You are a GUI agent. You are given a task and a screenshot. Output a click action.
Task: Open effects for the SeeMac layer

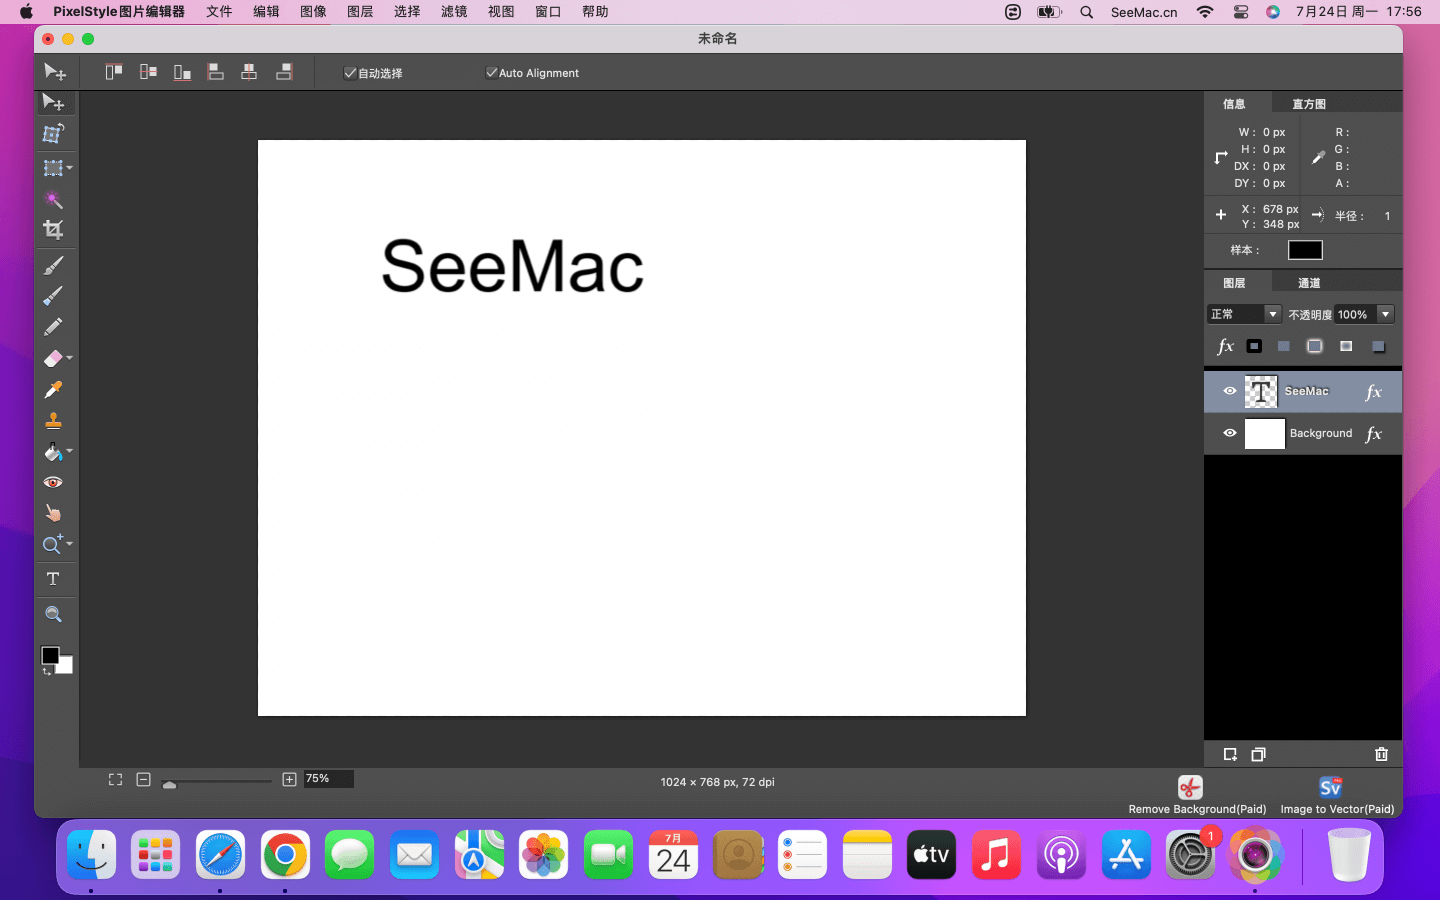pos(1374,392)
